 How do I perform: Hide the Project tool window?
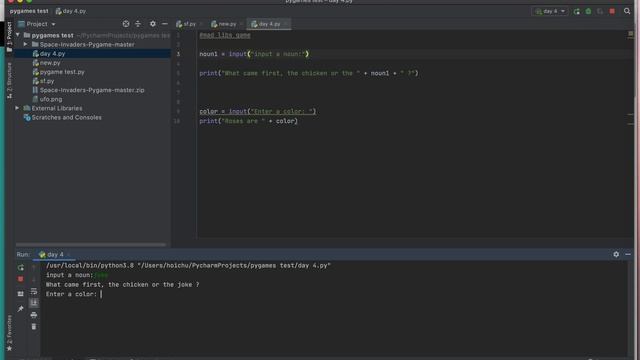click(164, 24)
